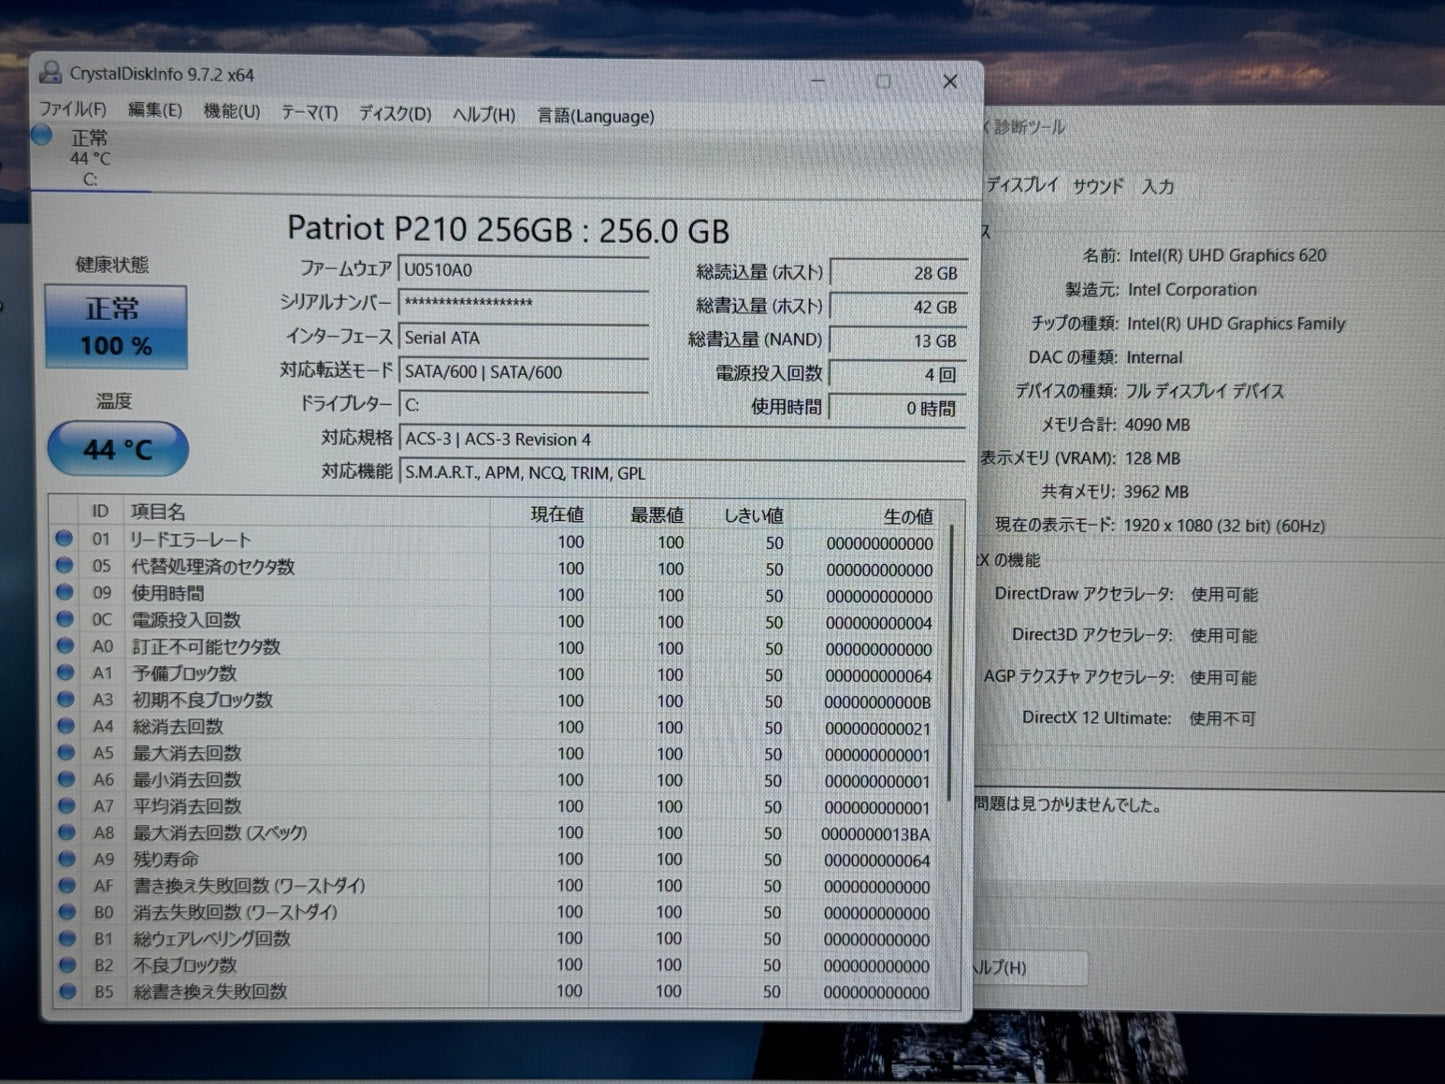Click the status dot of row A3 初期不良ブロック数
Image resolution: width=1445 pixels, height=1084 pixels.
coord(66,698)
